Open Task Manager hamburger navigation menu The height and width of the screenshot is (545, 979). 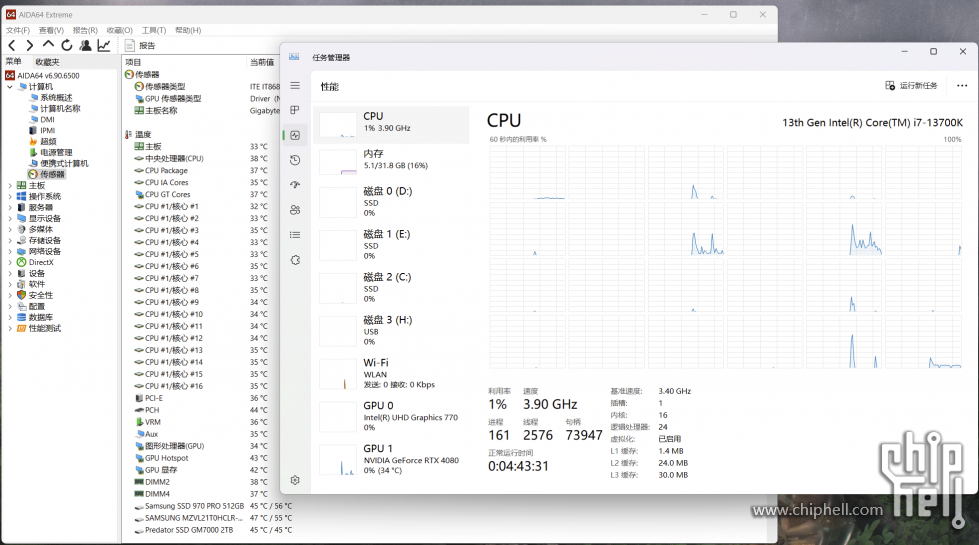(x=295, y=86)
